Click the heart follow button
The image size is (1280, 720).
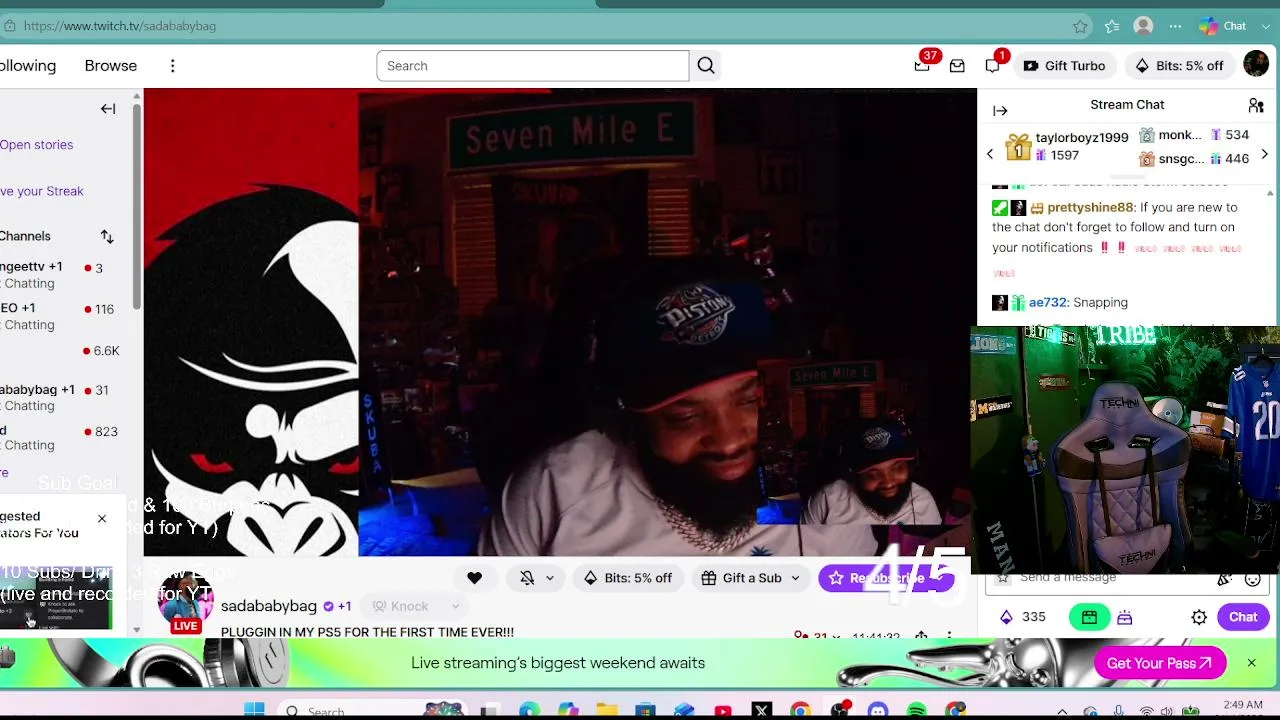pyautogui.click(x=474, y=578)
